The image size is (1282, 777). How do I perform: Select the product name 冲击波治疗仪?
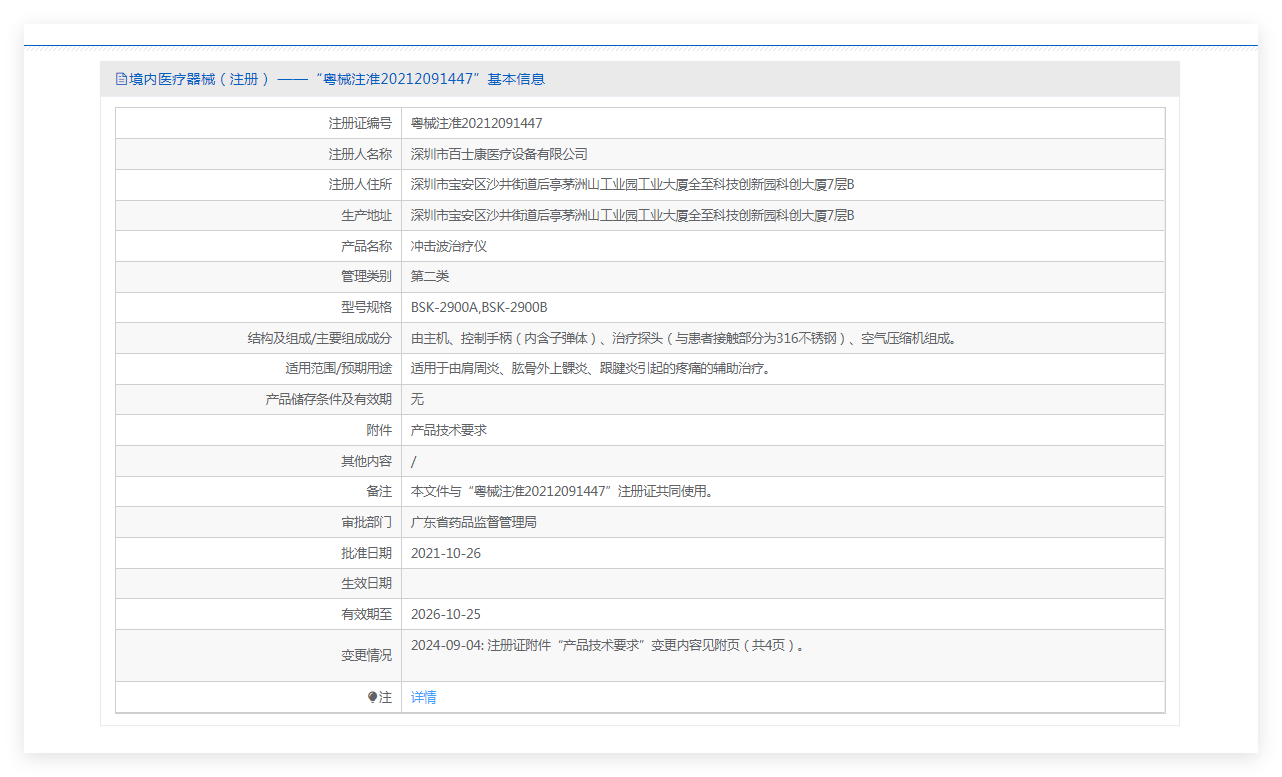(x=449, y=246)
